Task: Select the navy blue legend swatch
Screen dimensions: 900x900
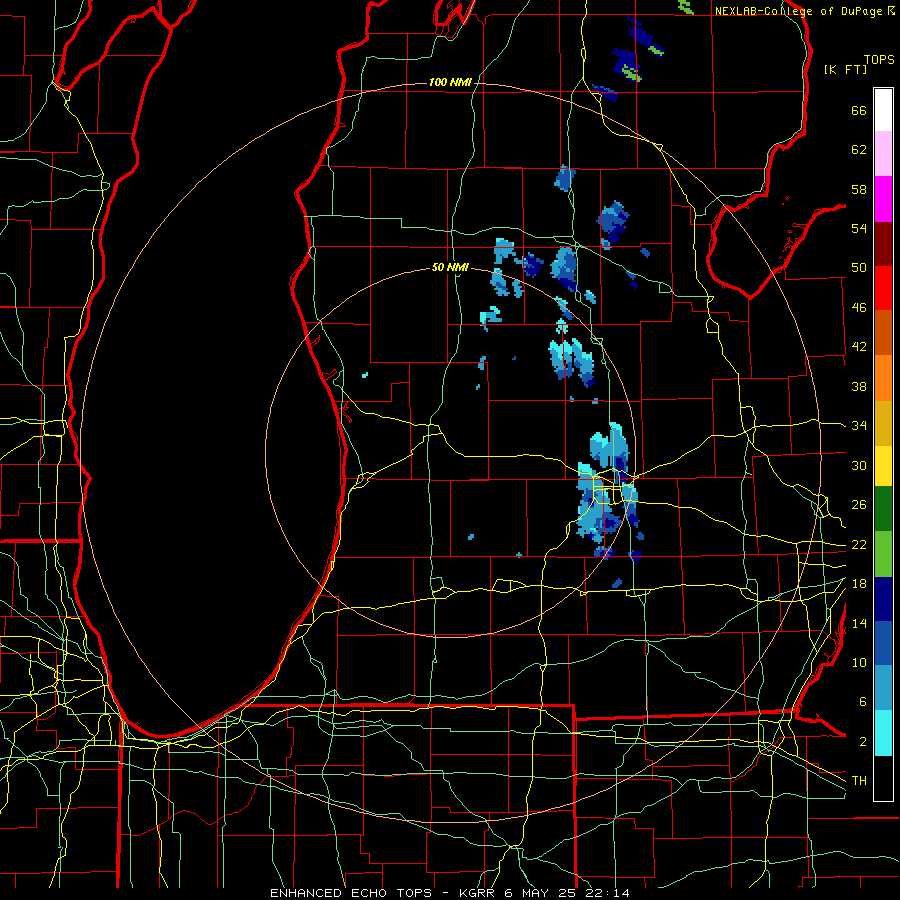Action: coord(883,599)
